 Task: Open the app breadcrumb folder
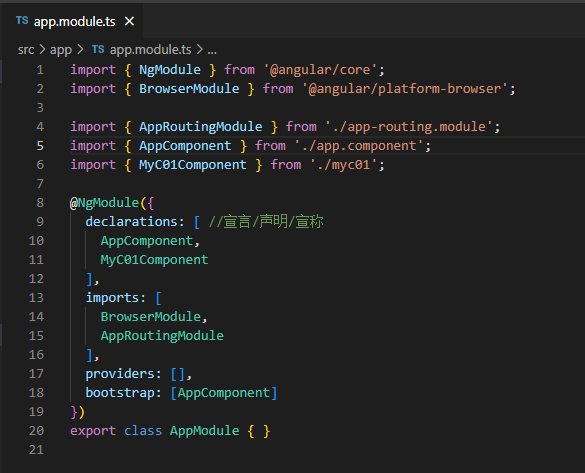coord(61,50)
